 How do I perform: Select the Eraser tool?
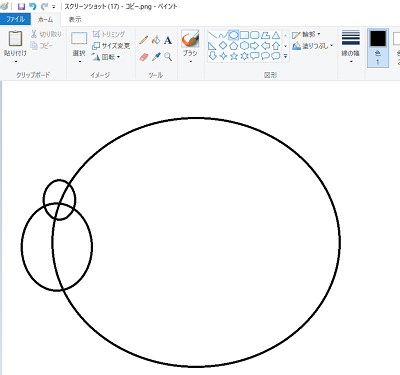coord(144,57)
